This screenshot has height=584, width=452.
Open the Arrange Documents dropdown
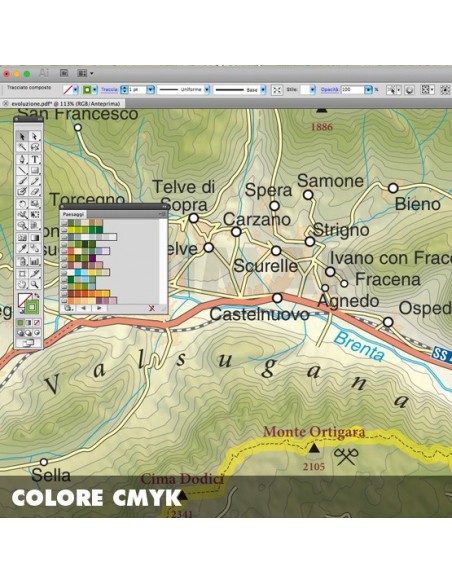[x=85, y=73]
